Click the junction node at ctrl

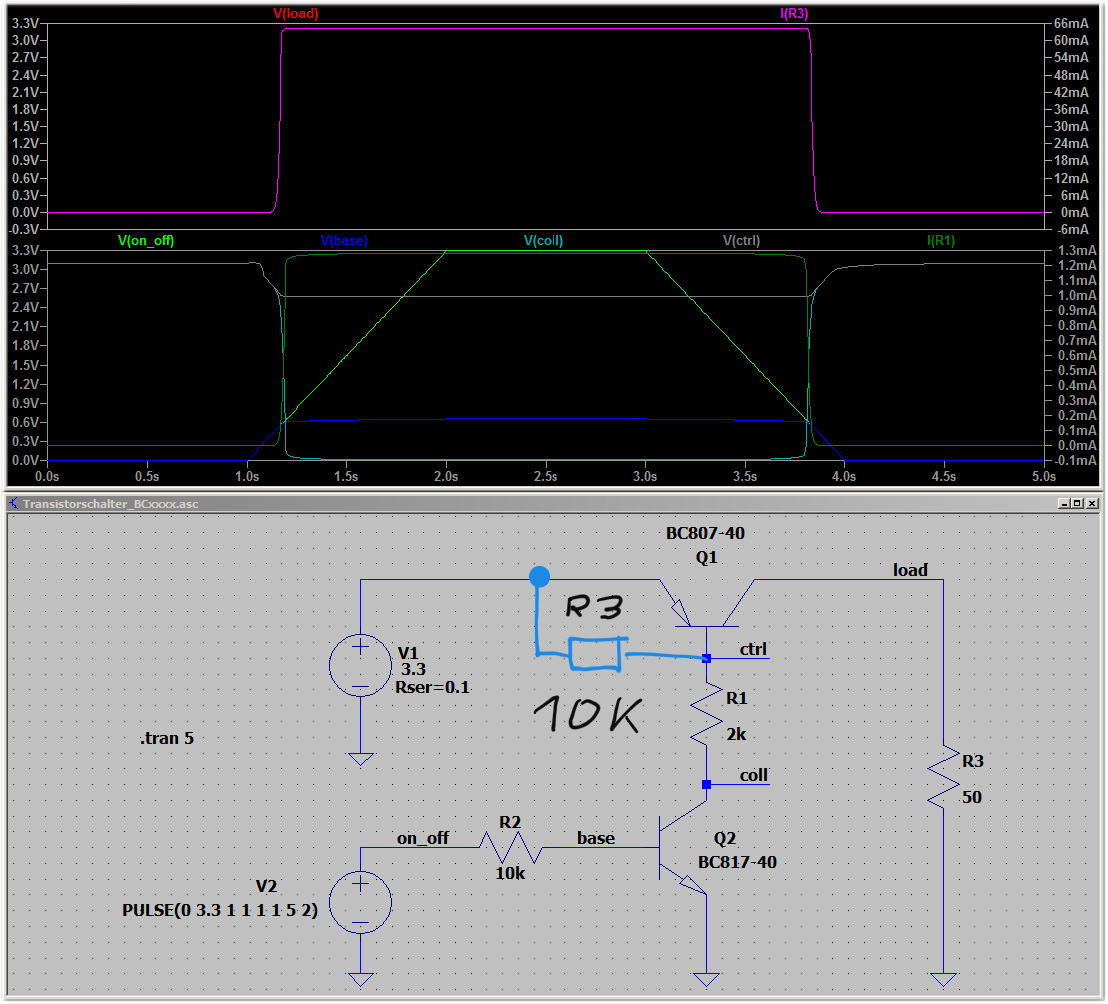tap(707, 658)
